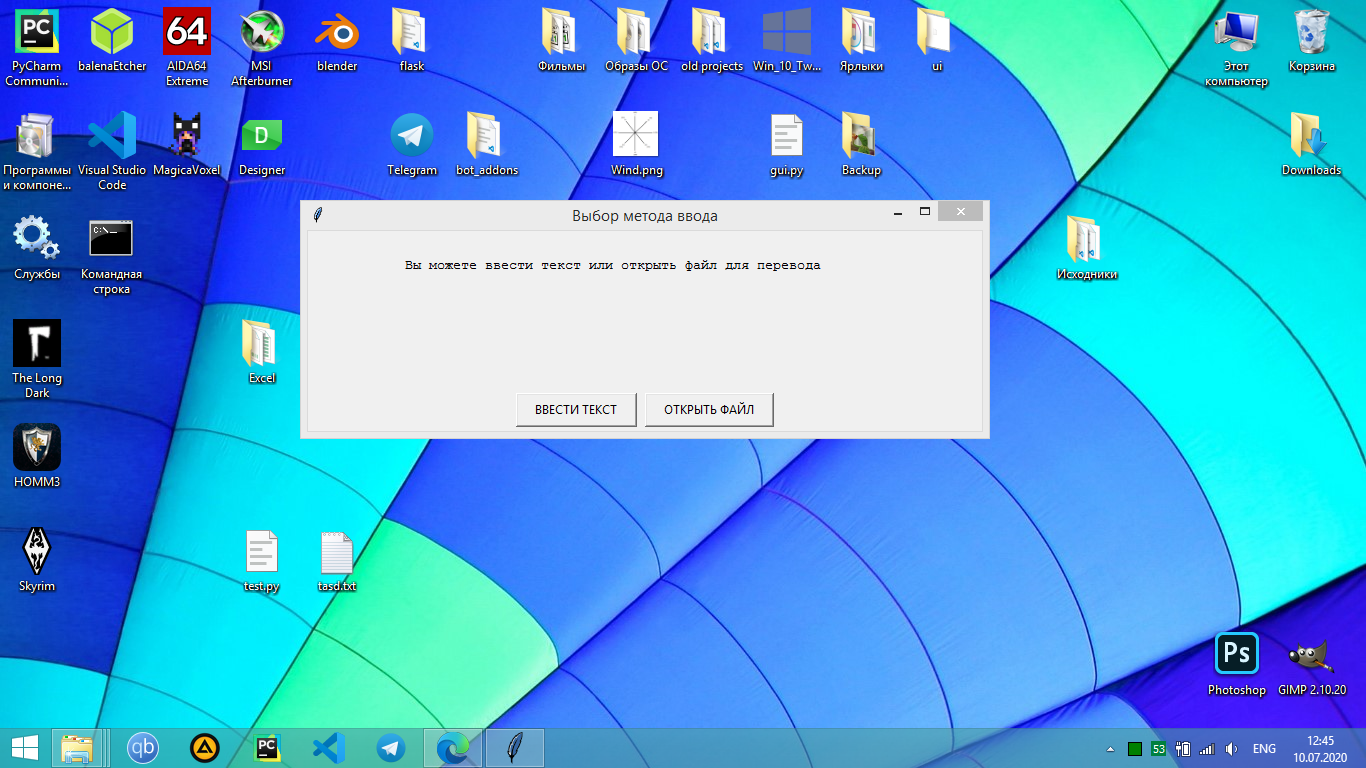Open qBittorrent from the taskbar
Viewport: 1366px width, 768px height.
coord(143,748)
